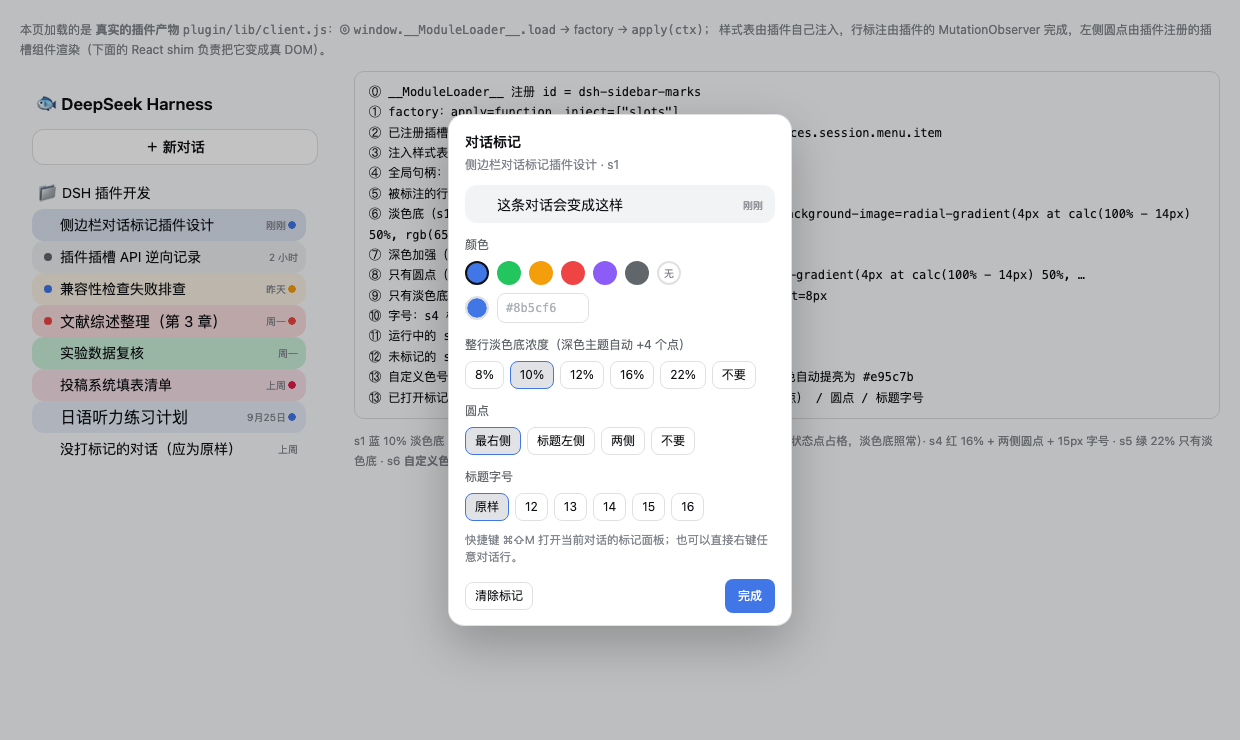Open conversation 侧边栏对话标记插件设计
1240x740 pixels.
click(169, 225)
